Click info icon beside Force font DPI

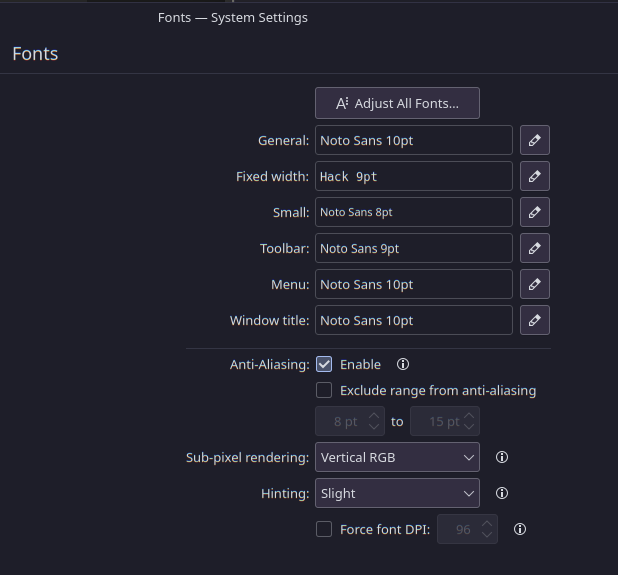tap(520, 529)
